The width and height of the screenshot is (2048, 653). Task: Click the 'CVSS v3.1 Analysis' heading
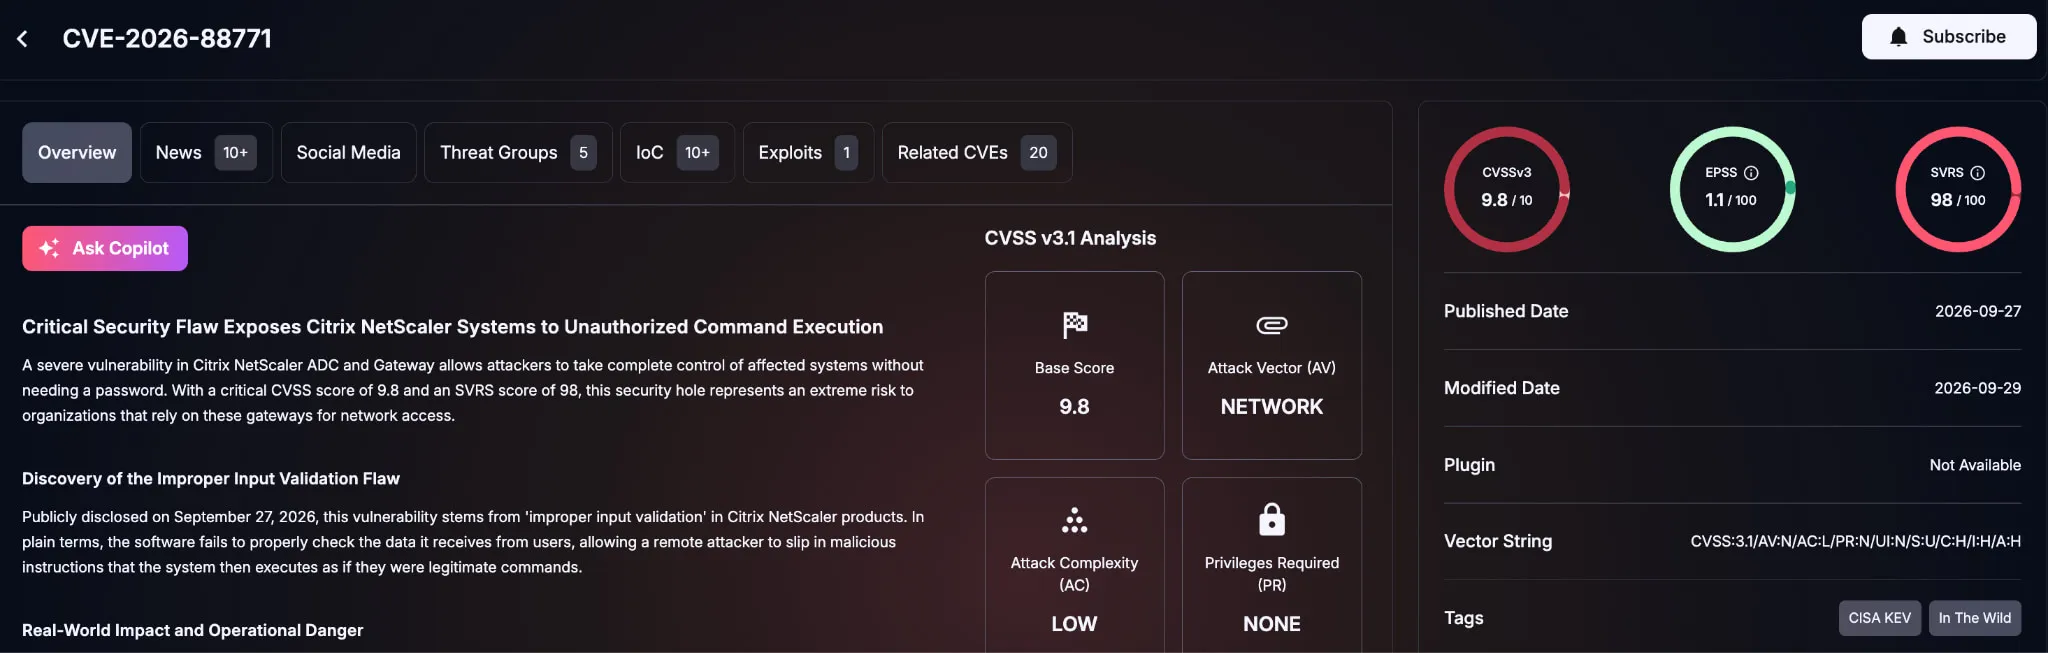click(x=1070, y=238)
